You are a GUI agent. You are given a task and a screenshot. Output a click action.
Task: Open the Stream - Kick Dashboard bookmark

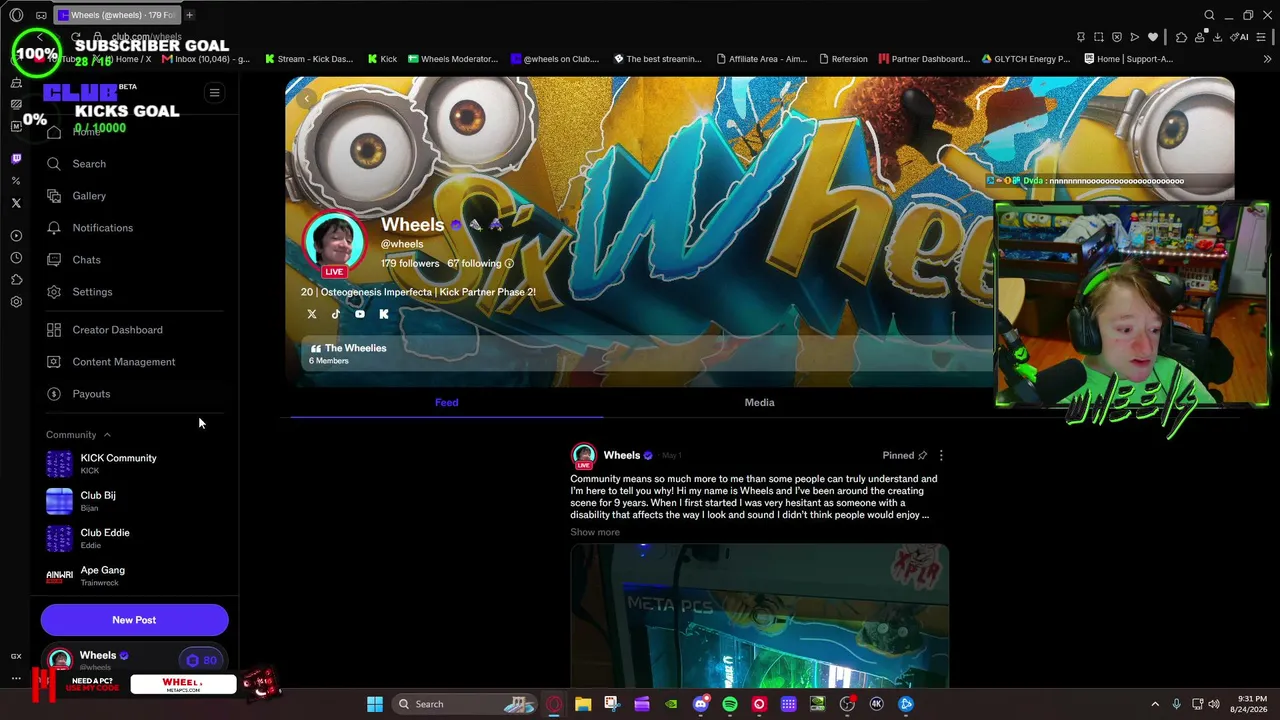[309, 59]
